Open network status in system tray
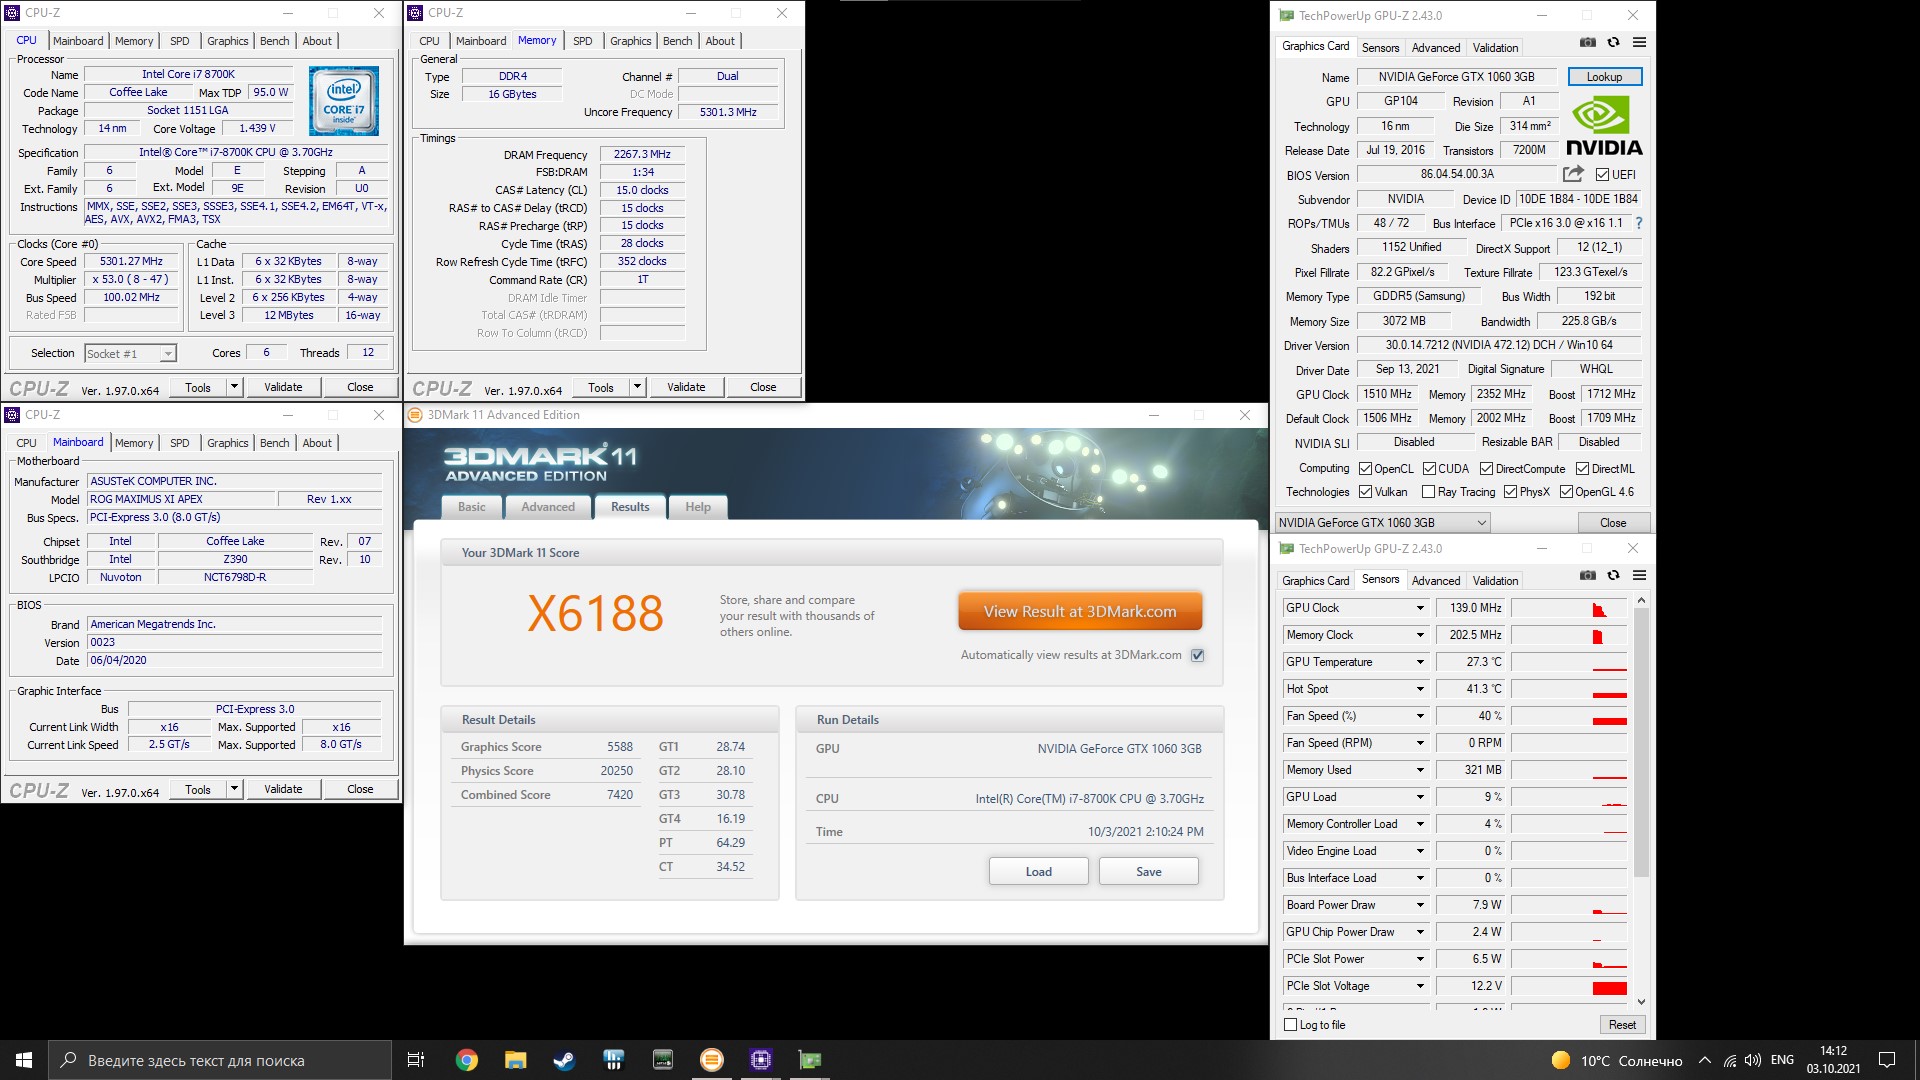Viewport: 1920px width, 1080px height. pos(1729,1060)
